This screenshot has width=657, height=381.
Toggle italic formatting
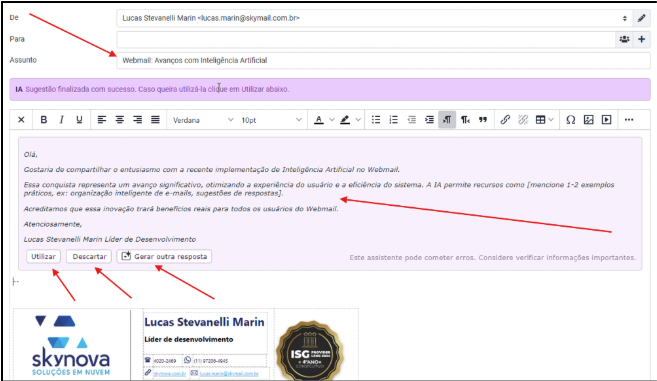[x=61, y=120]
